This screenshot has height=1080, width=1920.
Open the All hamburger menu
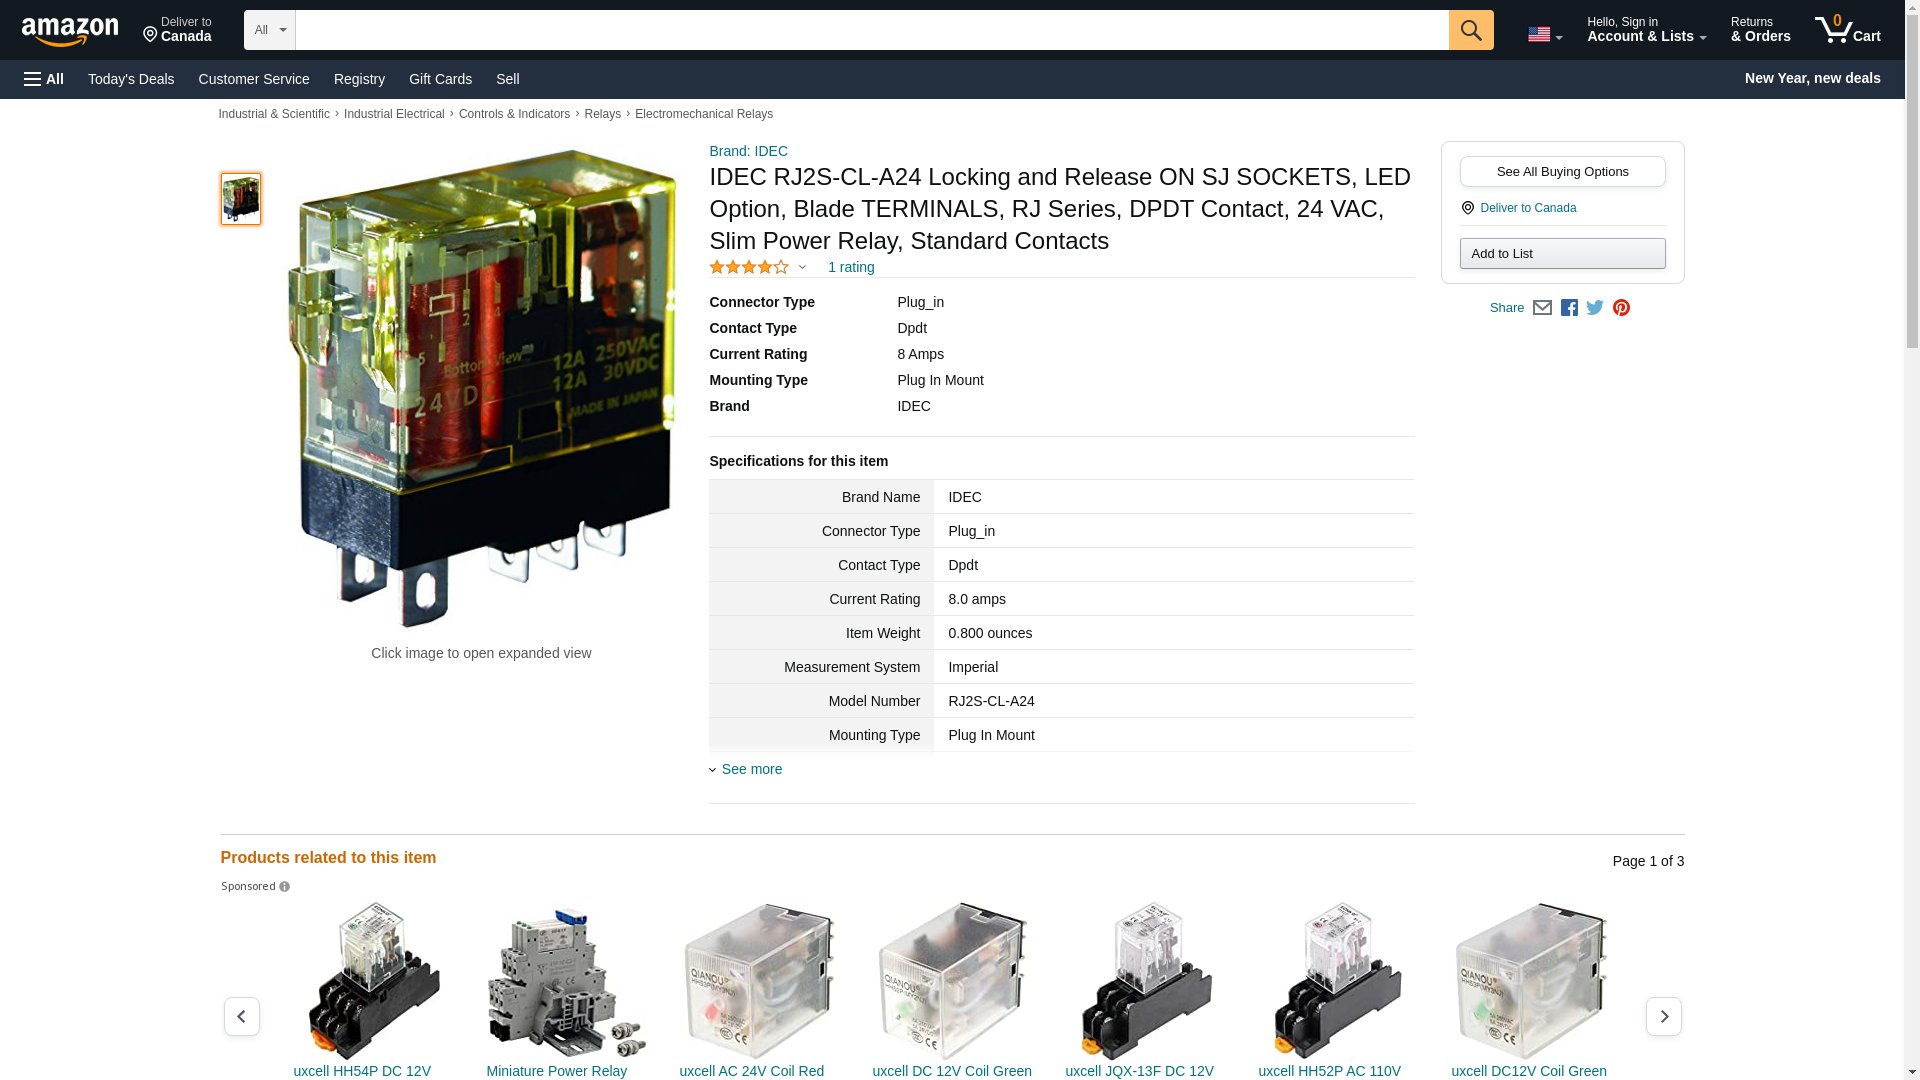point(44,79)
